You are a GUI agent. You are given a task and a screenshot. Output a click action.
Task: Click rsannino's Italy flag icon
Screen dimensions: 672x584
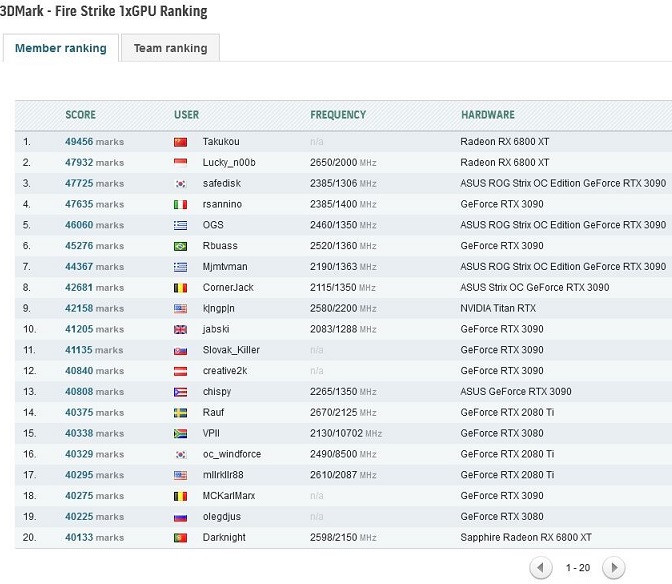pos(180,204)
